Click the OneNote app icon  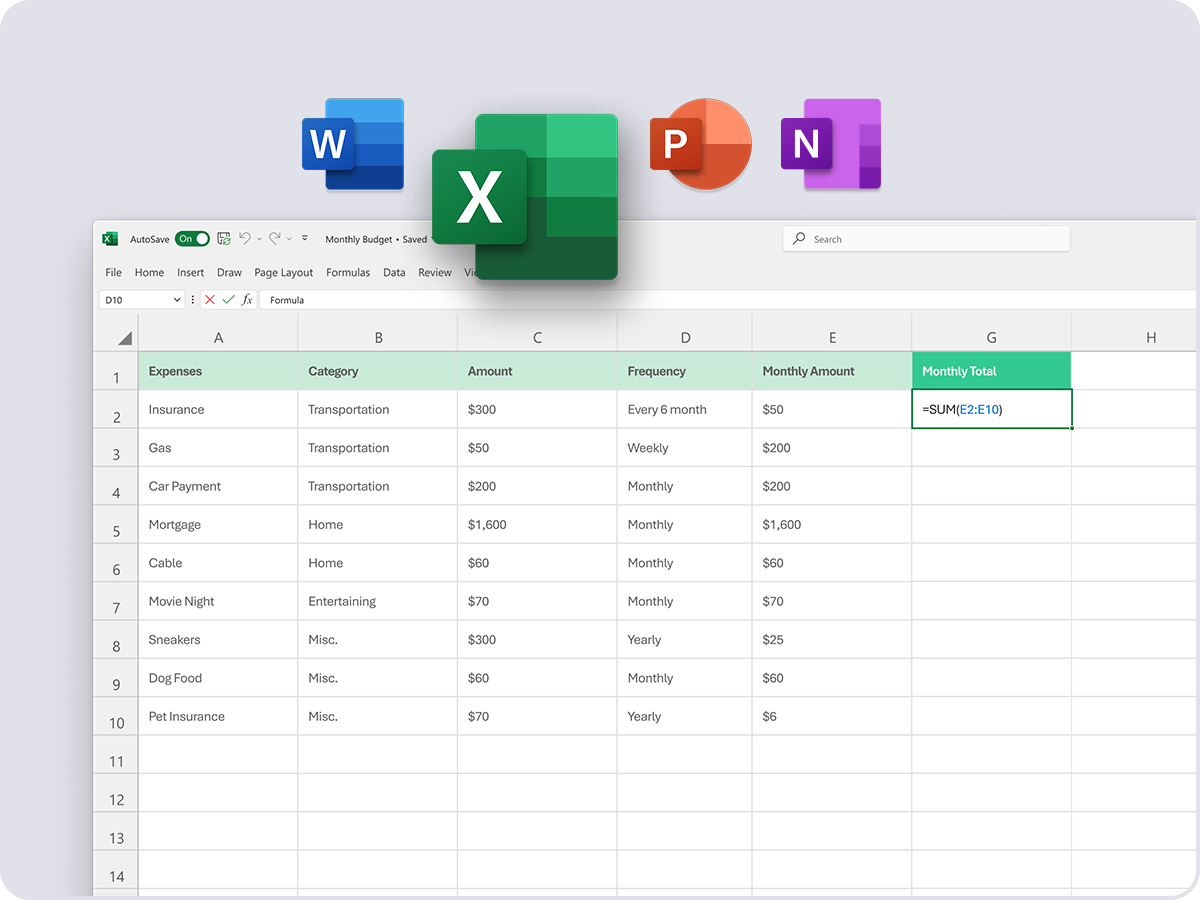830,144
